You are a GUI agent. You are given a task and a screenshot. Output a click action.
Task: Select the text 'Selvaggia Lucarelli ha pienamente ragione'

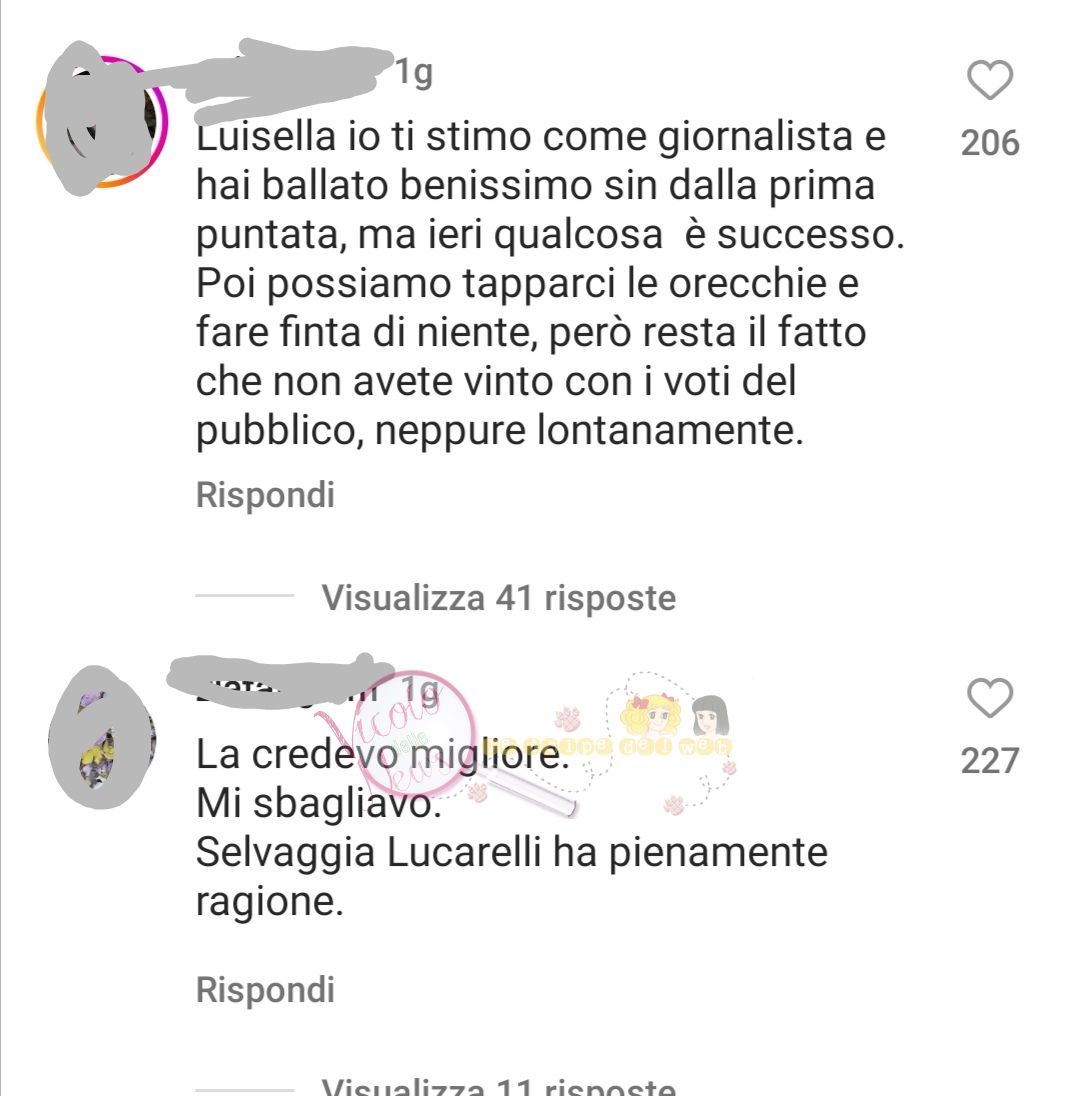[x=511, y=877]
